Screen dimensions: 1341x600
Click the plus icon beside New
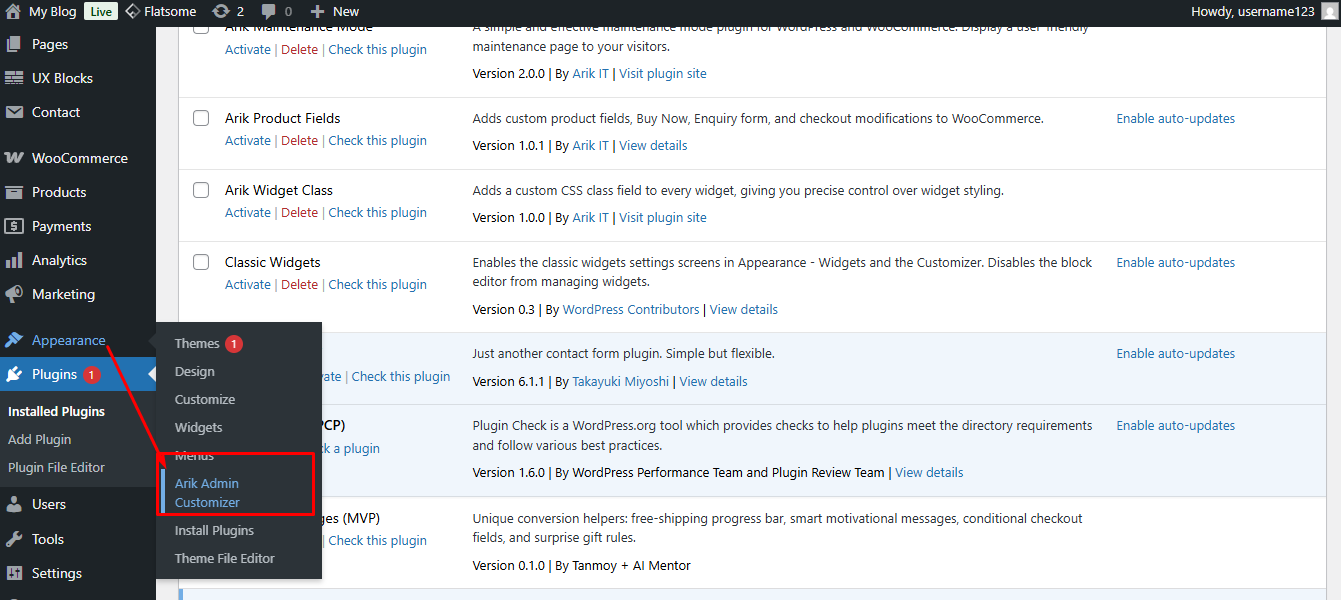(317, 12)
